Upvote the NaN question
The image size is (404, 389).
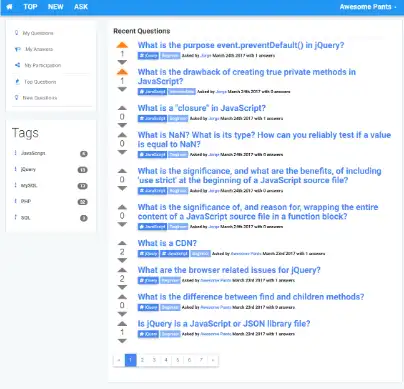click(x=122, y=135)
